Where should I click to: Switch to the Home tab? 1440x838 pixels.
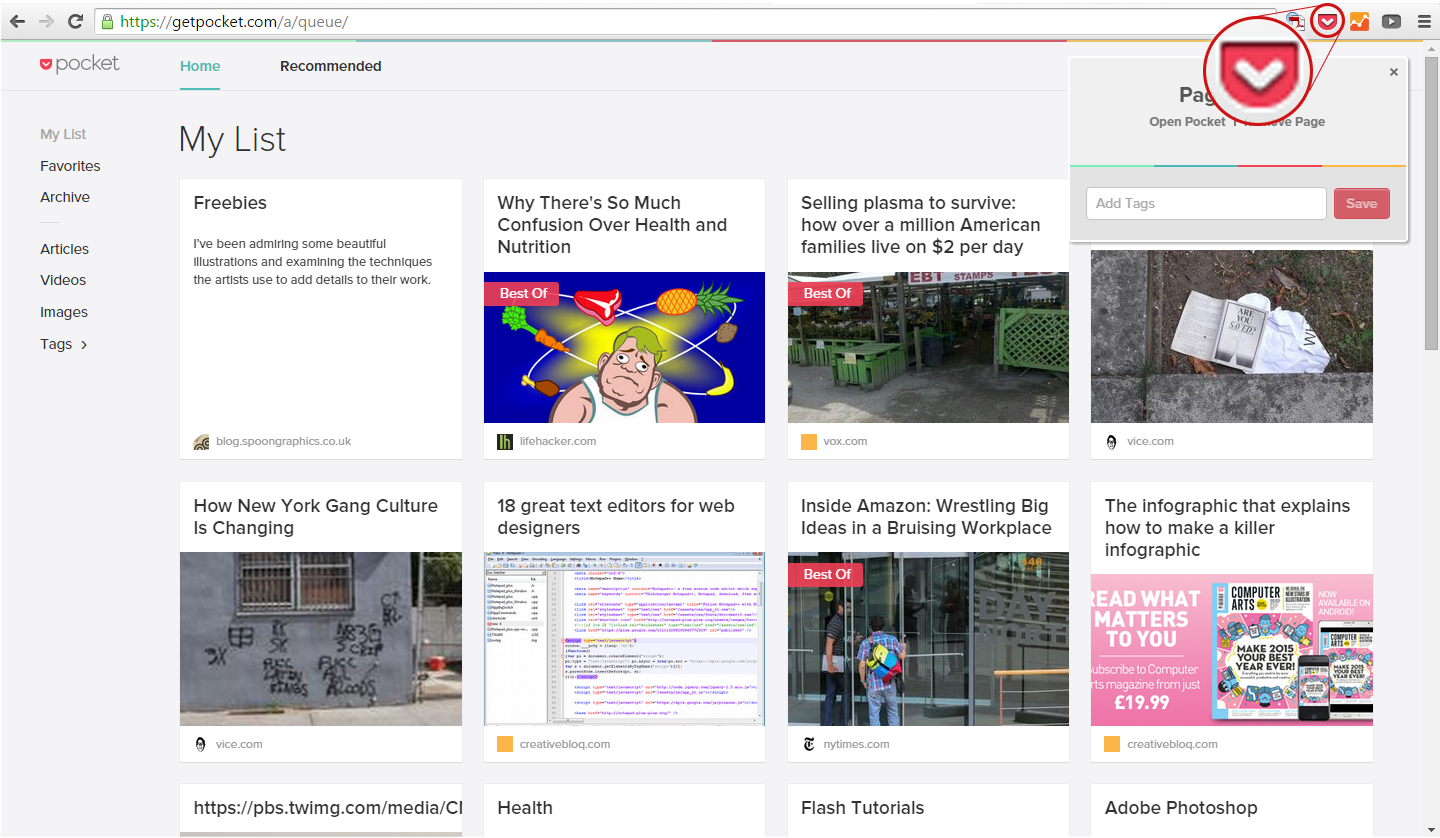tap(200, 66)
